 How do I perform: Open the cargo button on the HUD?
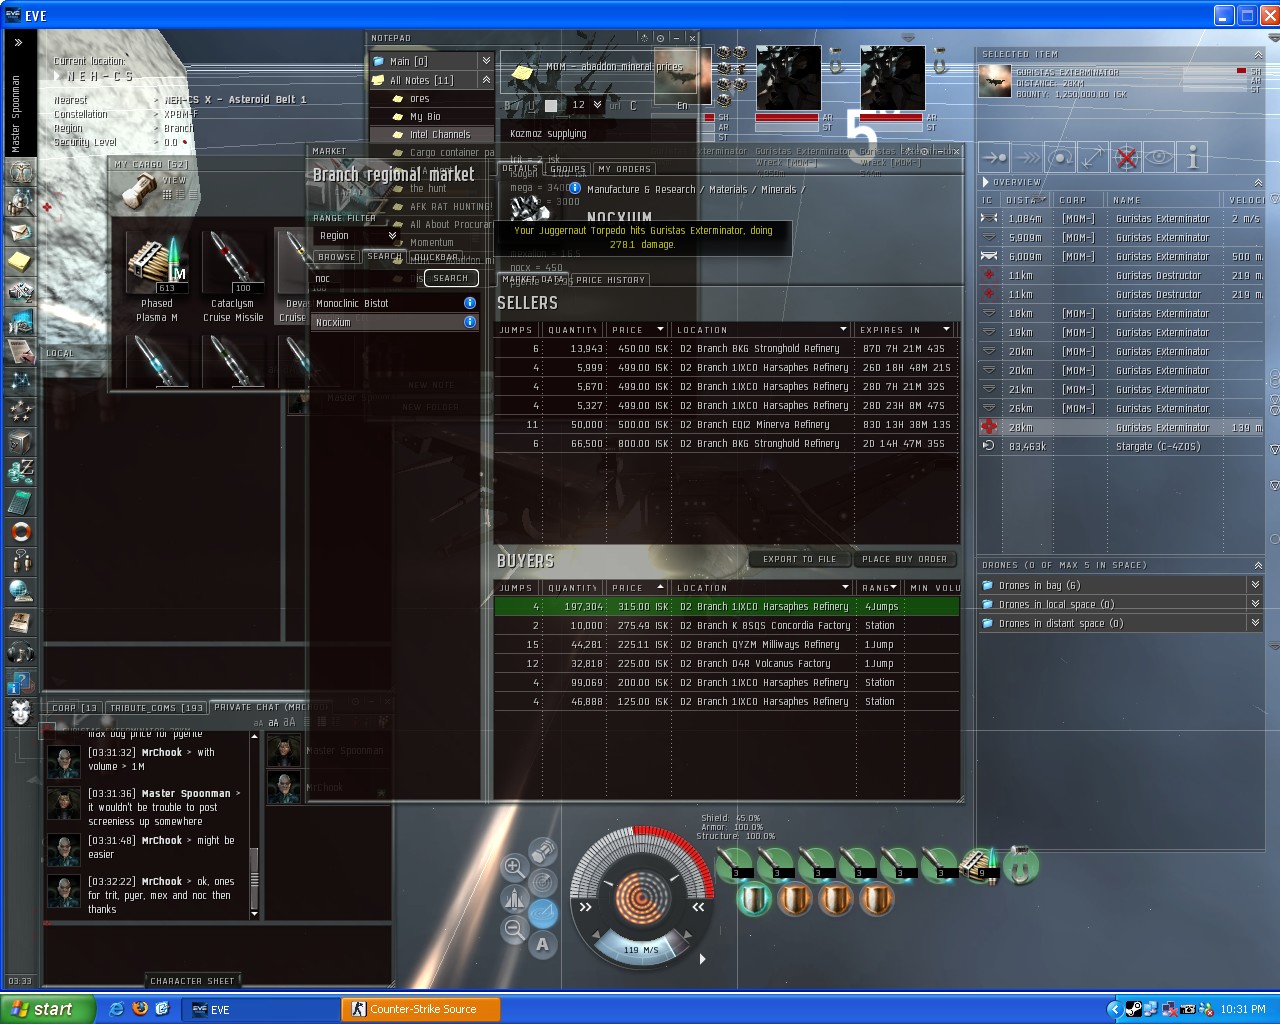(x=543, y=851)
